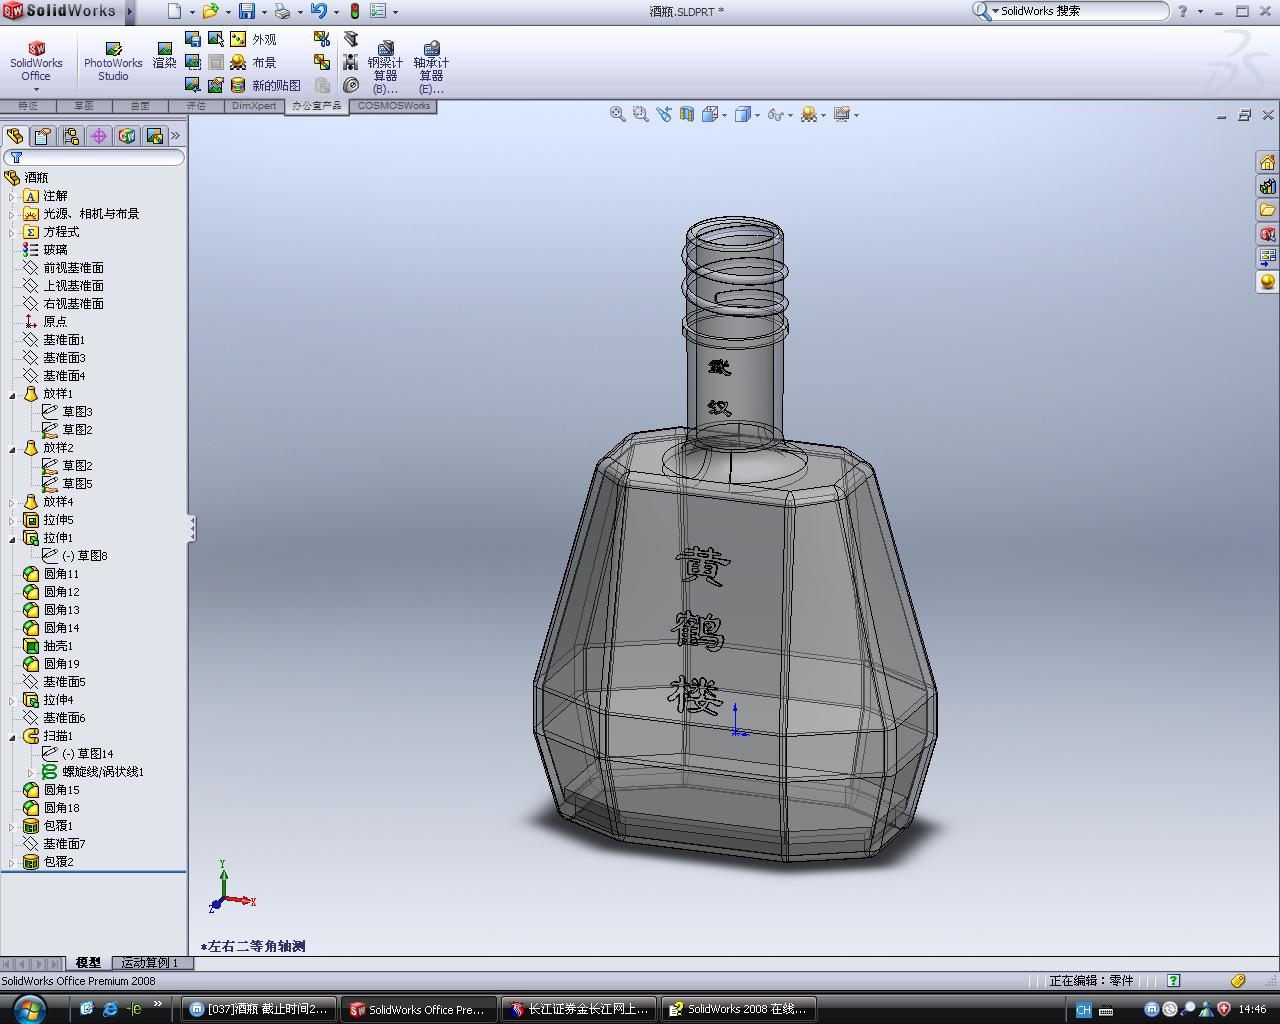Select the 运动算例 1 motion study tab
This screenshot has height=1024, width=1280.
(x=150, y=963)
